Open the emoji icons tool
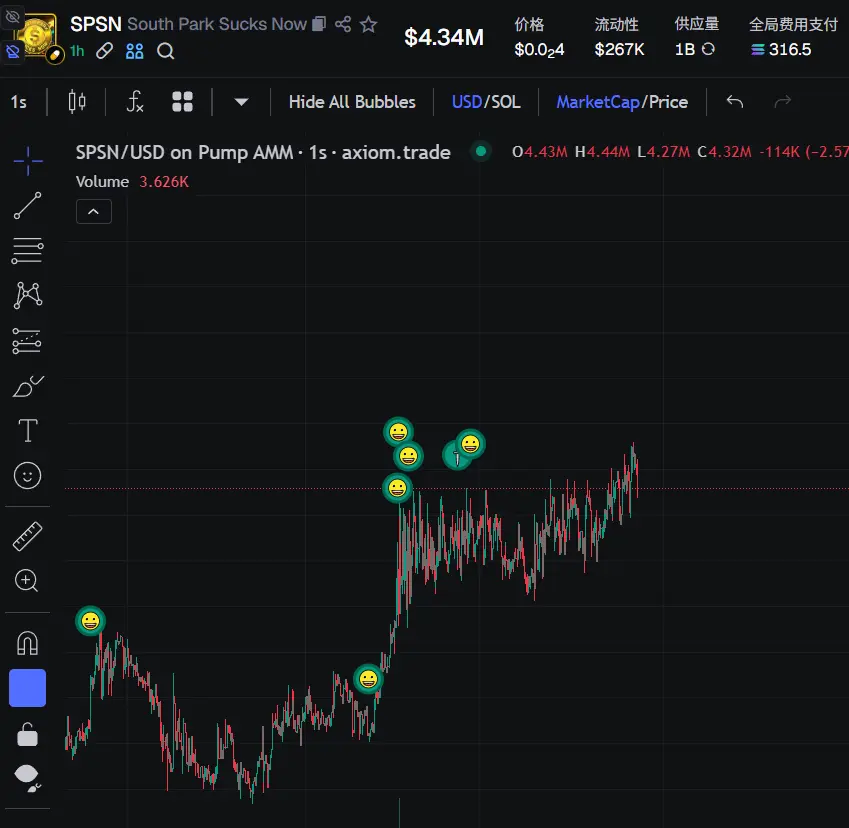Image resolution: width=849 pixels, height=828 pixels. pos(27,475)
